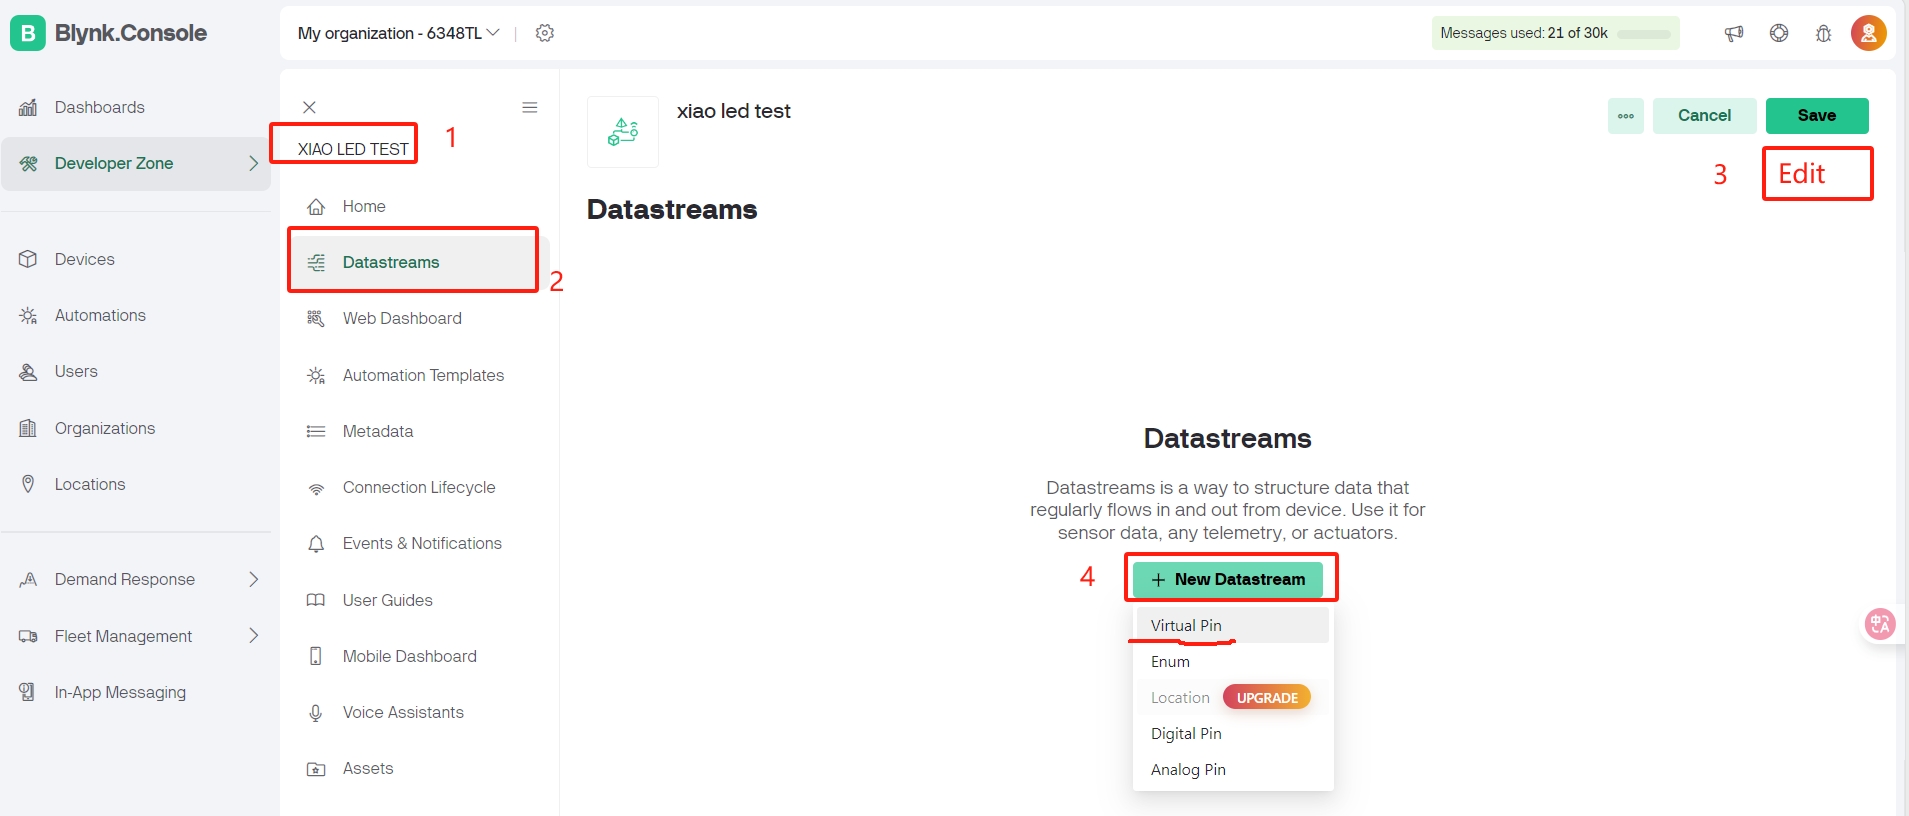Open the help lifebuoy icon
This screenshot has height=816, width=1909.
click(1779, 33)
